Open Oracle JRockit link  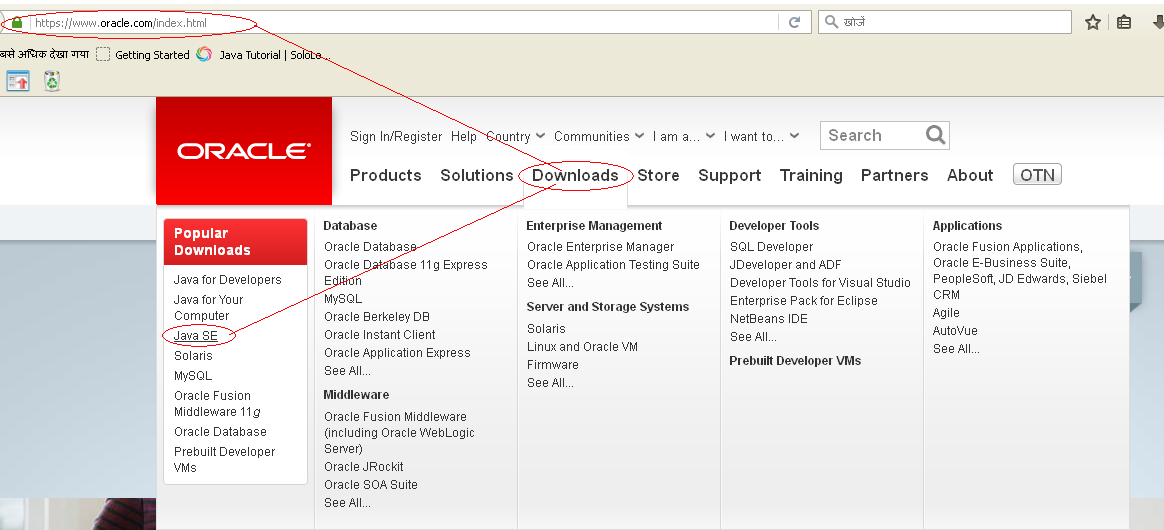pyautogui.click(x=364, y=467)
